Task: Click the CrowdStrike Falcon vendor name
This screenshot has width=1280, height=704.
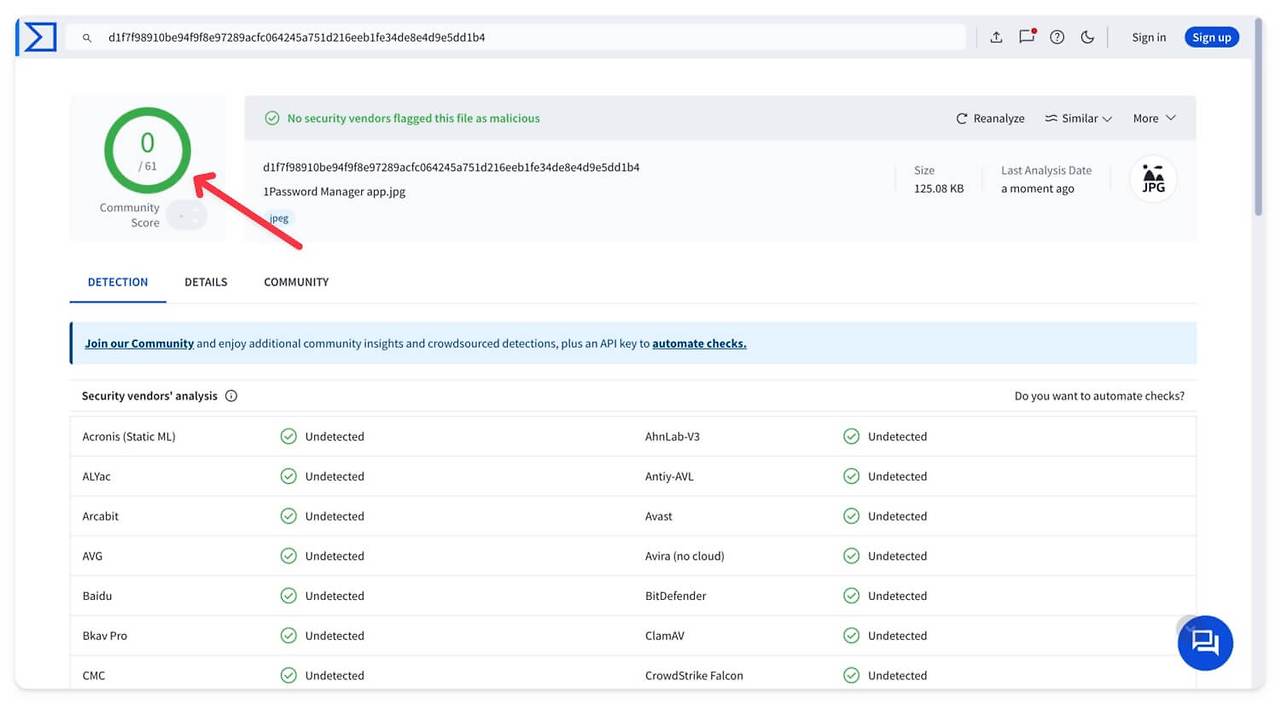Action: [x=694, y=676]
